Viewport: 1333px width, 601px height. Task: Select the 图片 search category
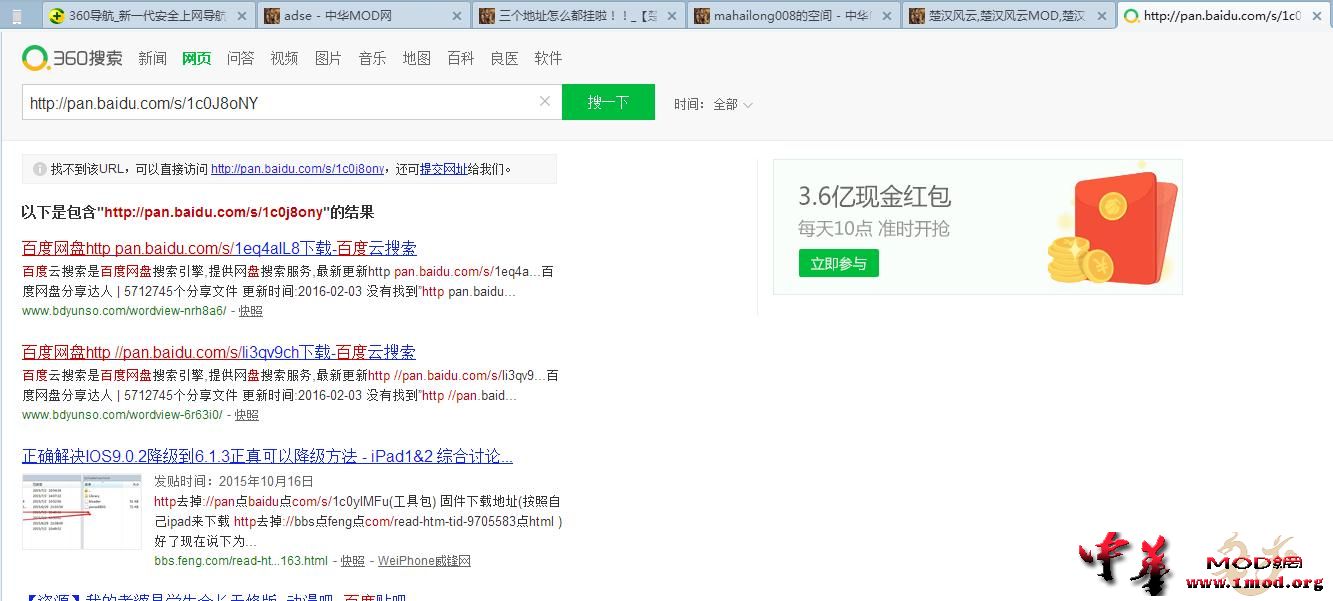click(x=328, y=58)
